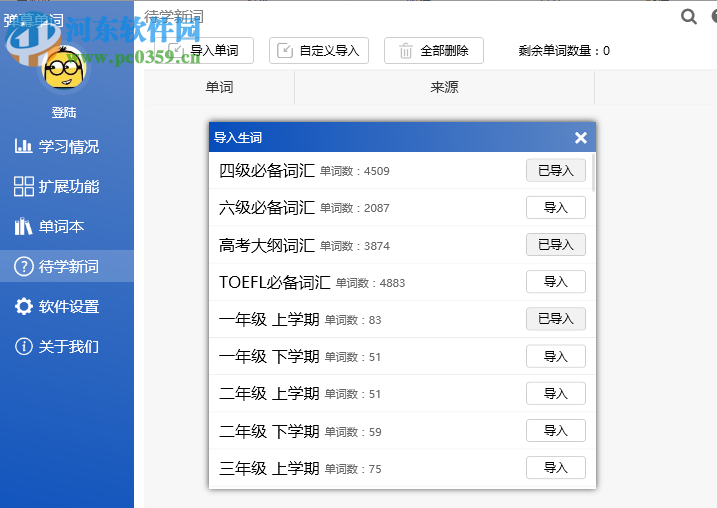Click word count 单词数：4883
This screenshot has width=717, height=508.
tap(370, 283)
